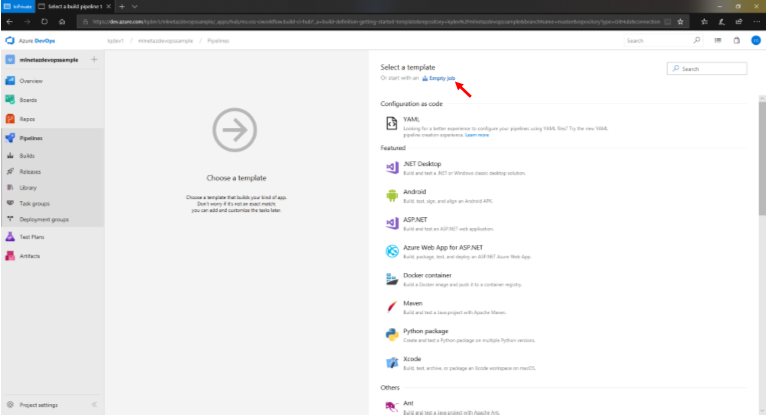Open Releases in the Pipelines menu
The height and width of the screenshot is (415, 766).
click(30, 171)
